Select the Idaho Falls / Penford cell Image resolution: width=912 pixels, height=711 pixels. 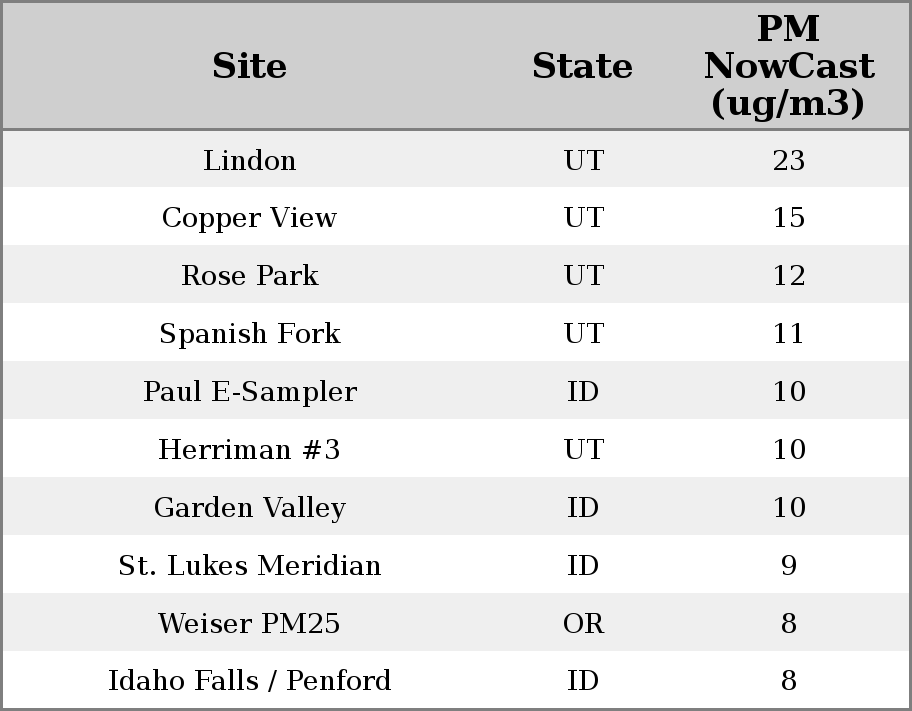pyautogui.click(x=249, y=681)
